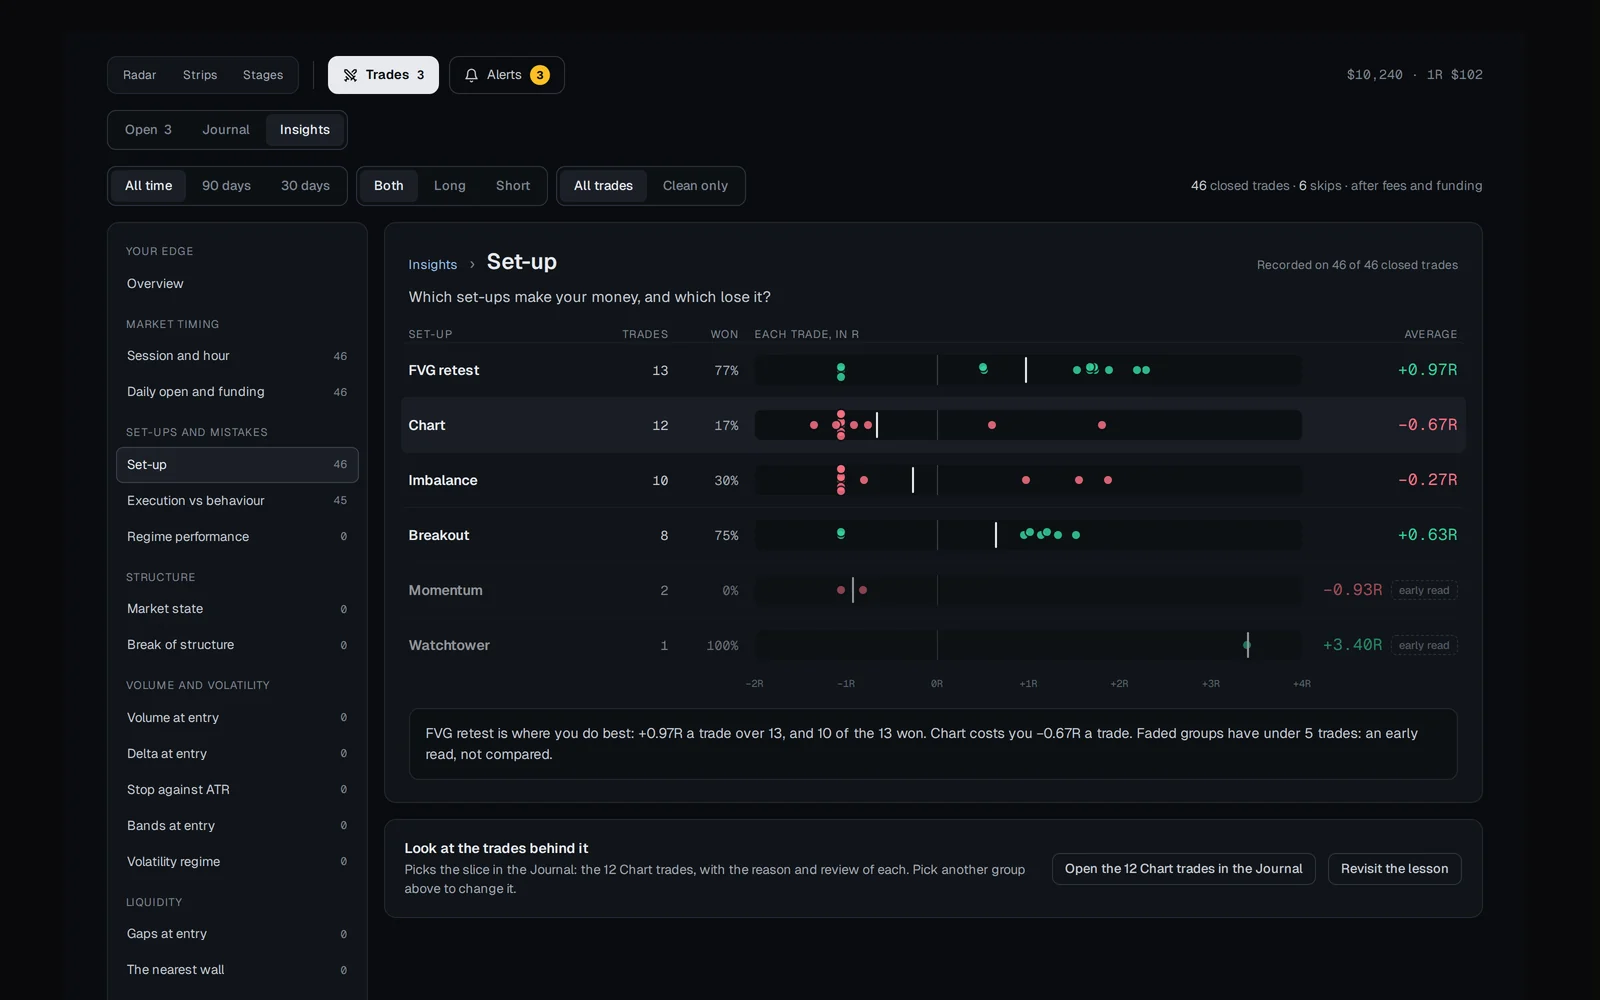Open Volatility regime insight

237,862
